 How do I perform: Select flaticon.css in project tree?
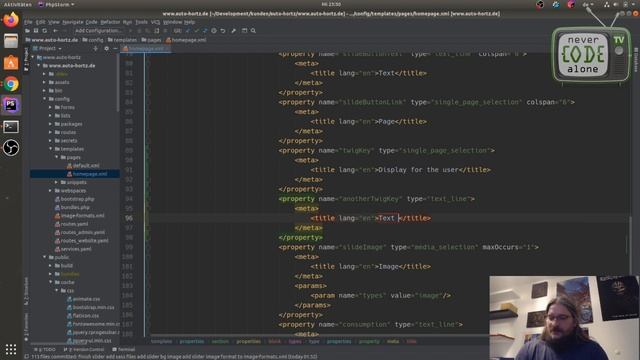tap(83, 316)
